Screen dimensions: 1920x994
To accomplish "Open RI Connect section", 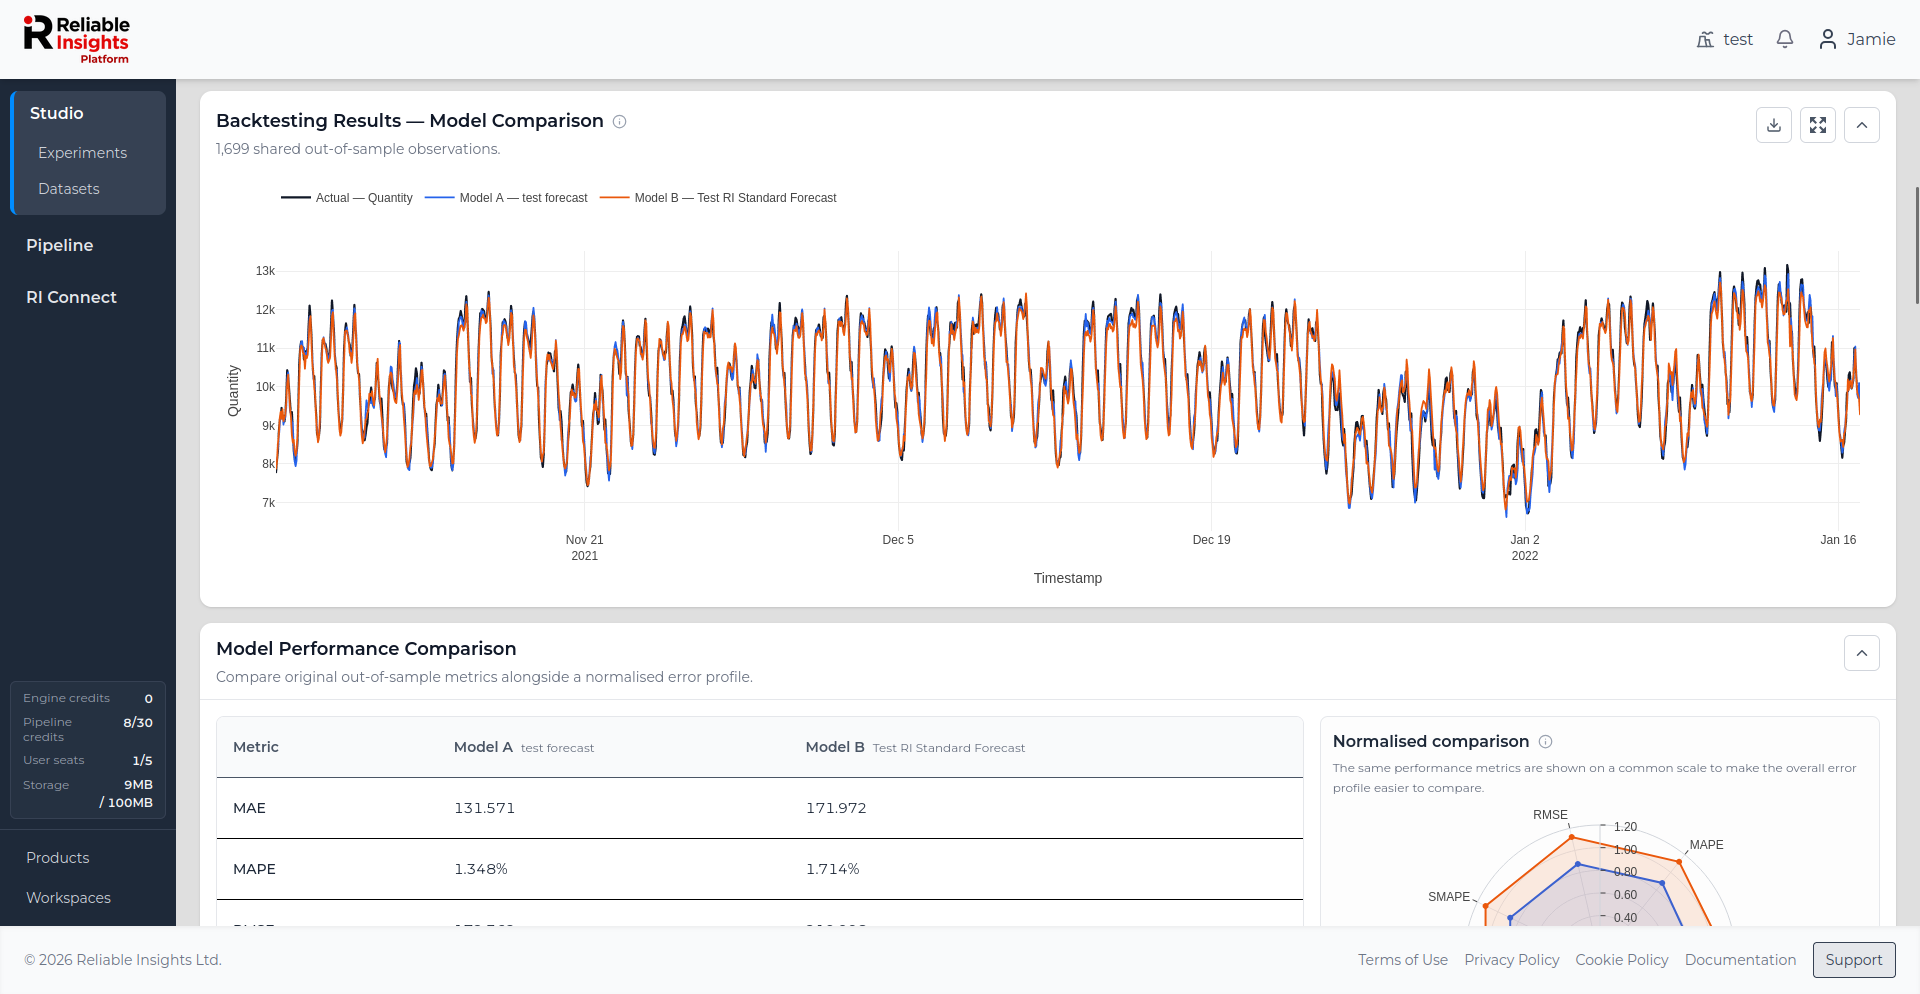I will point(71,297).
